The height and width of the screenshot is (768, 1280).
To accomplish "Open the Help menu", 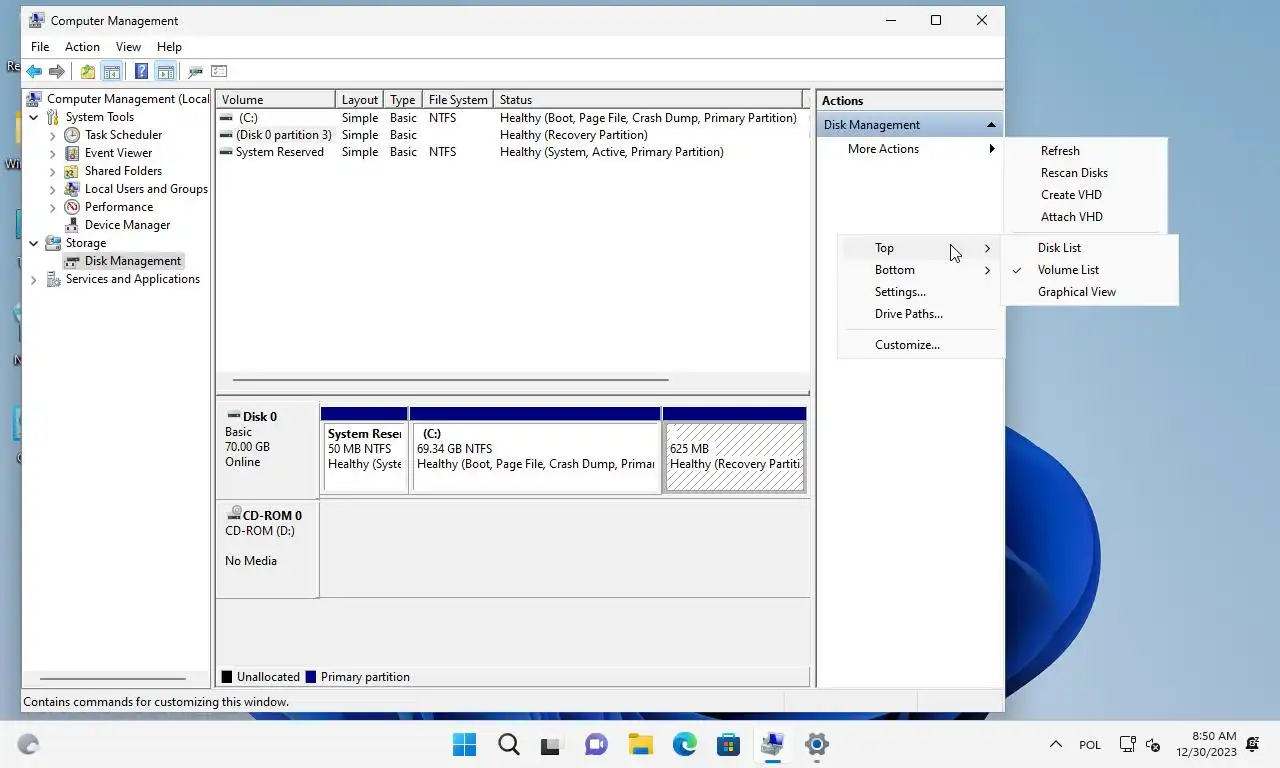I will (169, 47).
